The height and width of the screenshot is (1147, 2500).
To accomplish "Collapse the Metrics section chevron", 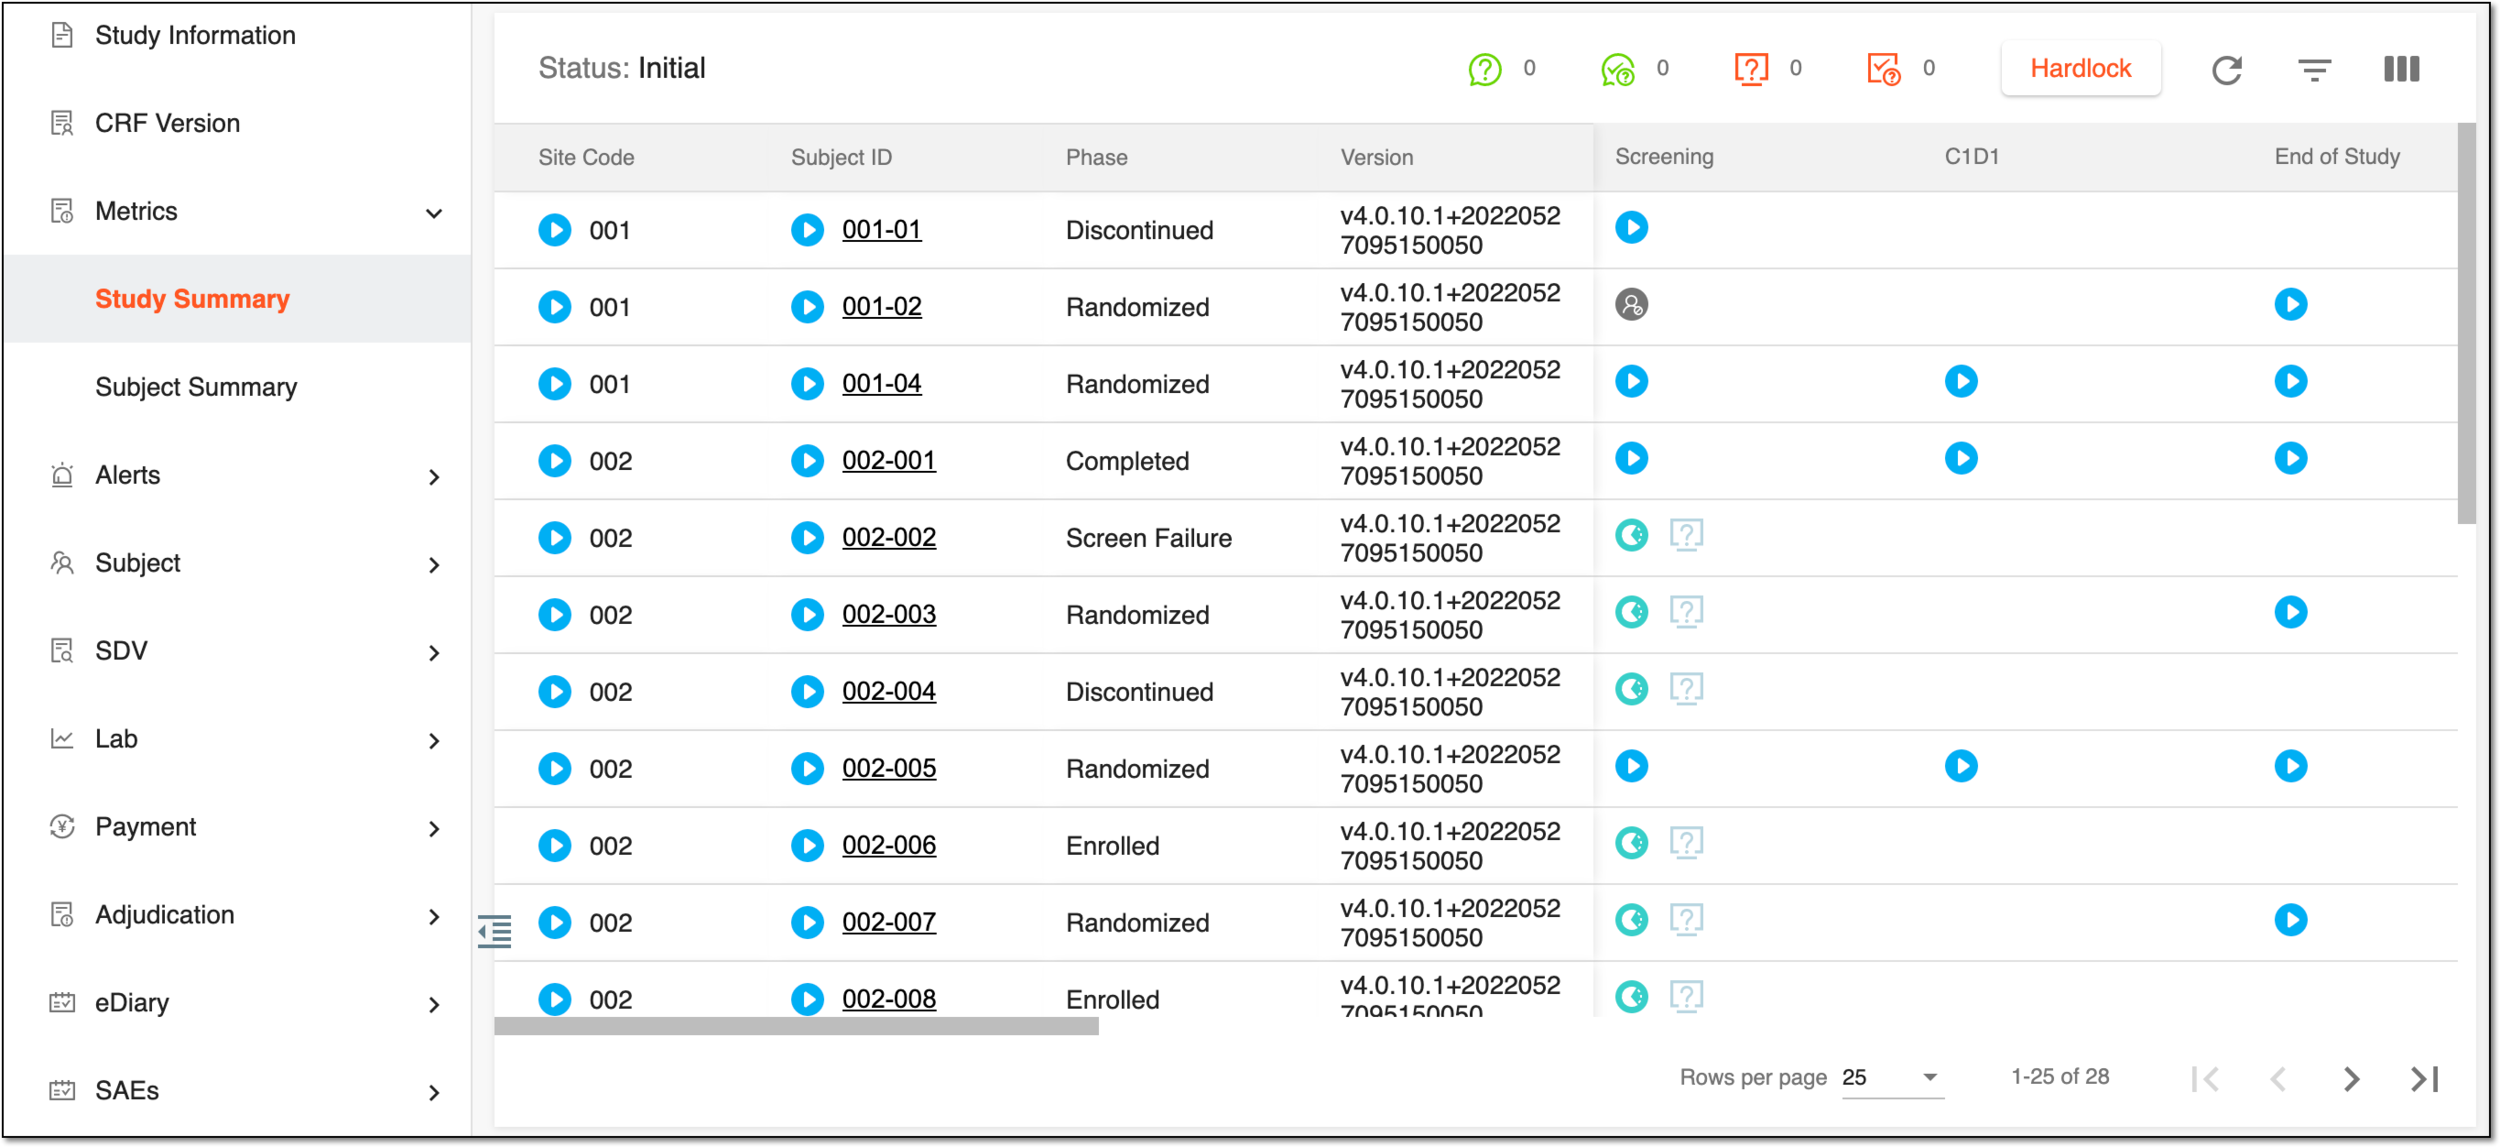I will point(434,213).
